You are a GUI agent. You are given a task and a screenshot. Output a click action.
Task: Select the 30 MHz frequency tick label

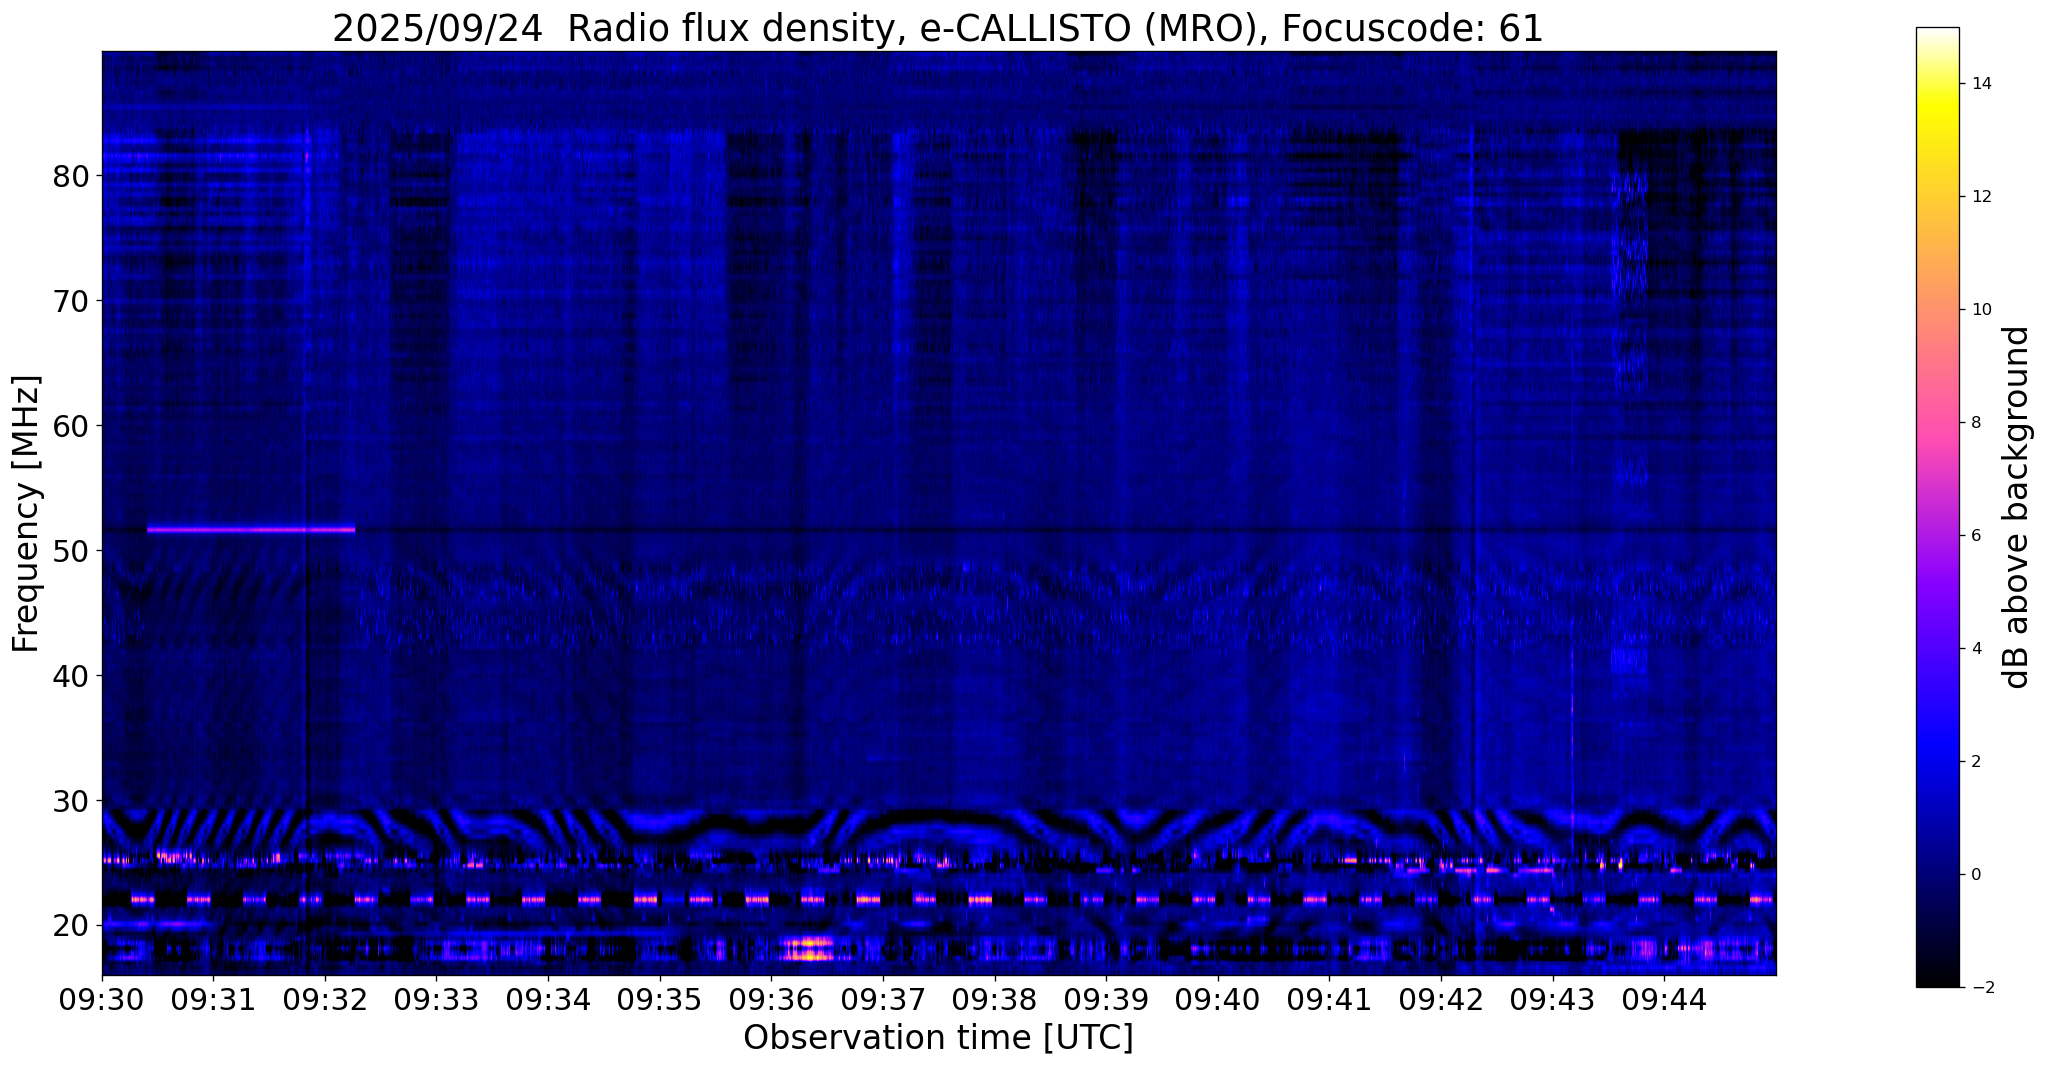click(x=71, y=801)
